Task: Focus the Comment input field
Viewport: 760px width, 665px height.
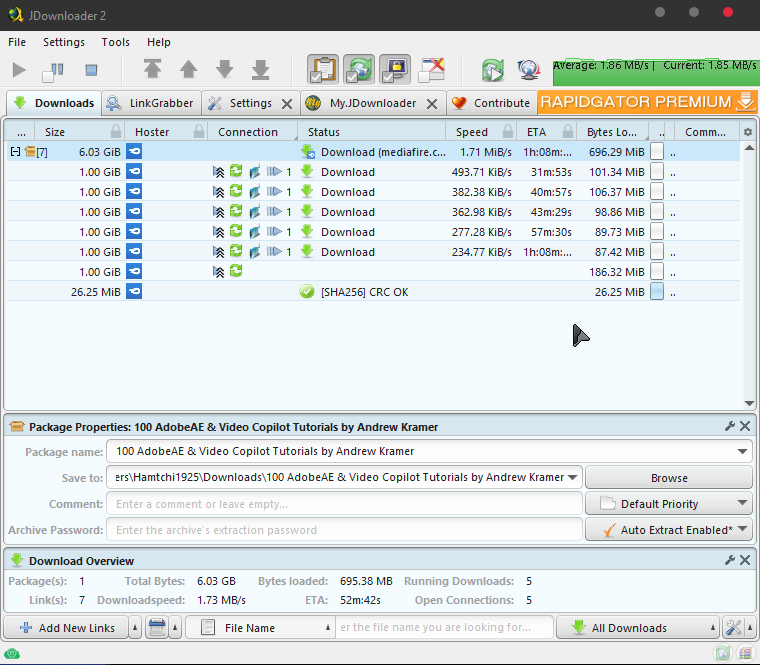Action: [x=344, y=504]
